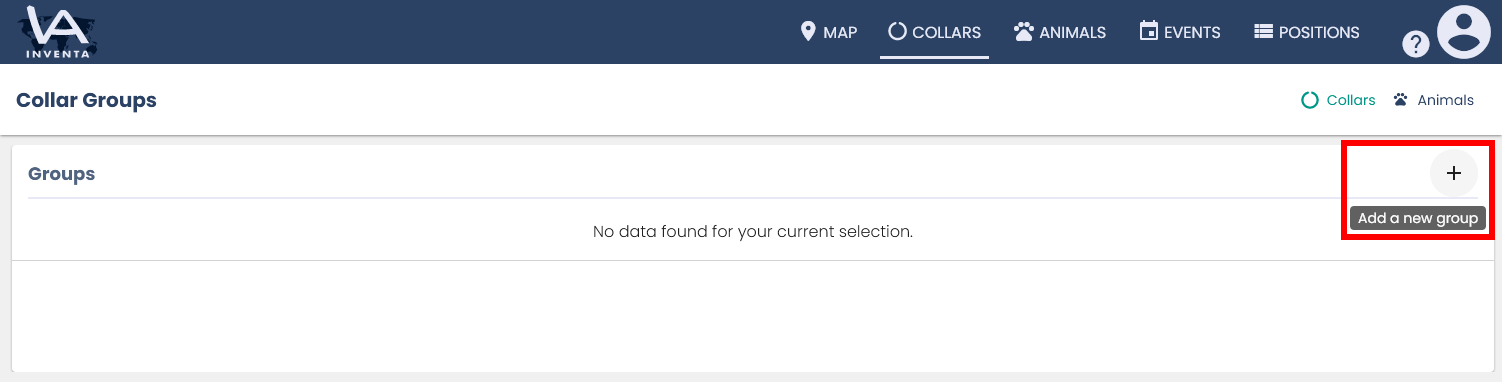The height and width of the screenshot is (382, 1502).
Task: Click the 'Add a new group' tooltip
Action: tap(1418, 218)
